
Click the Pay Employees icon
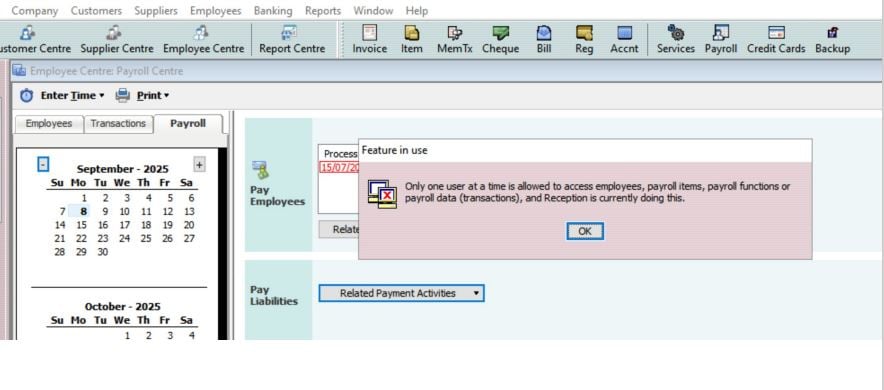coord(260,170)
